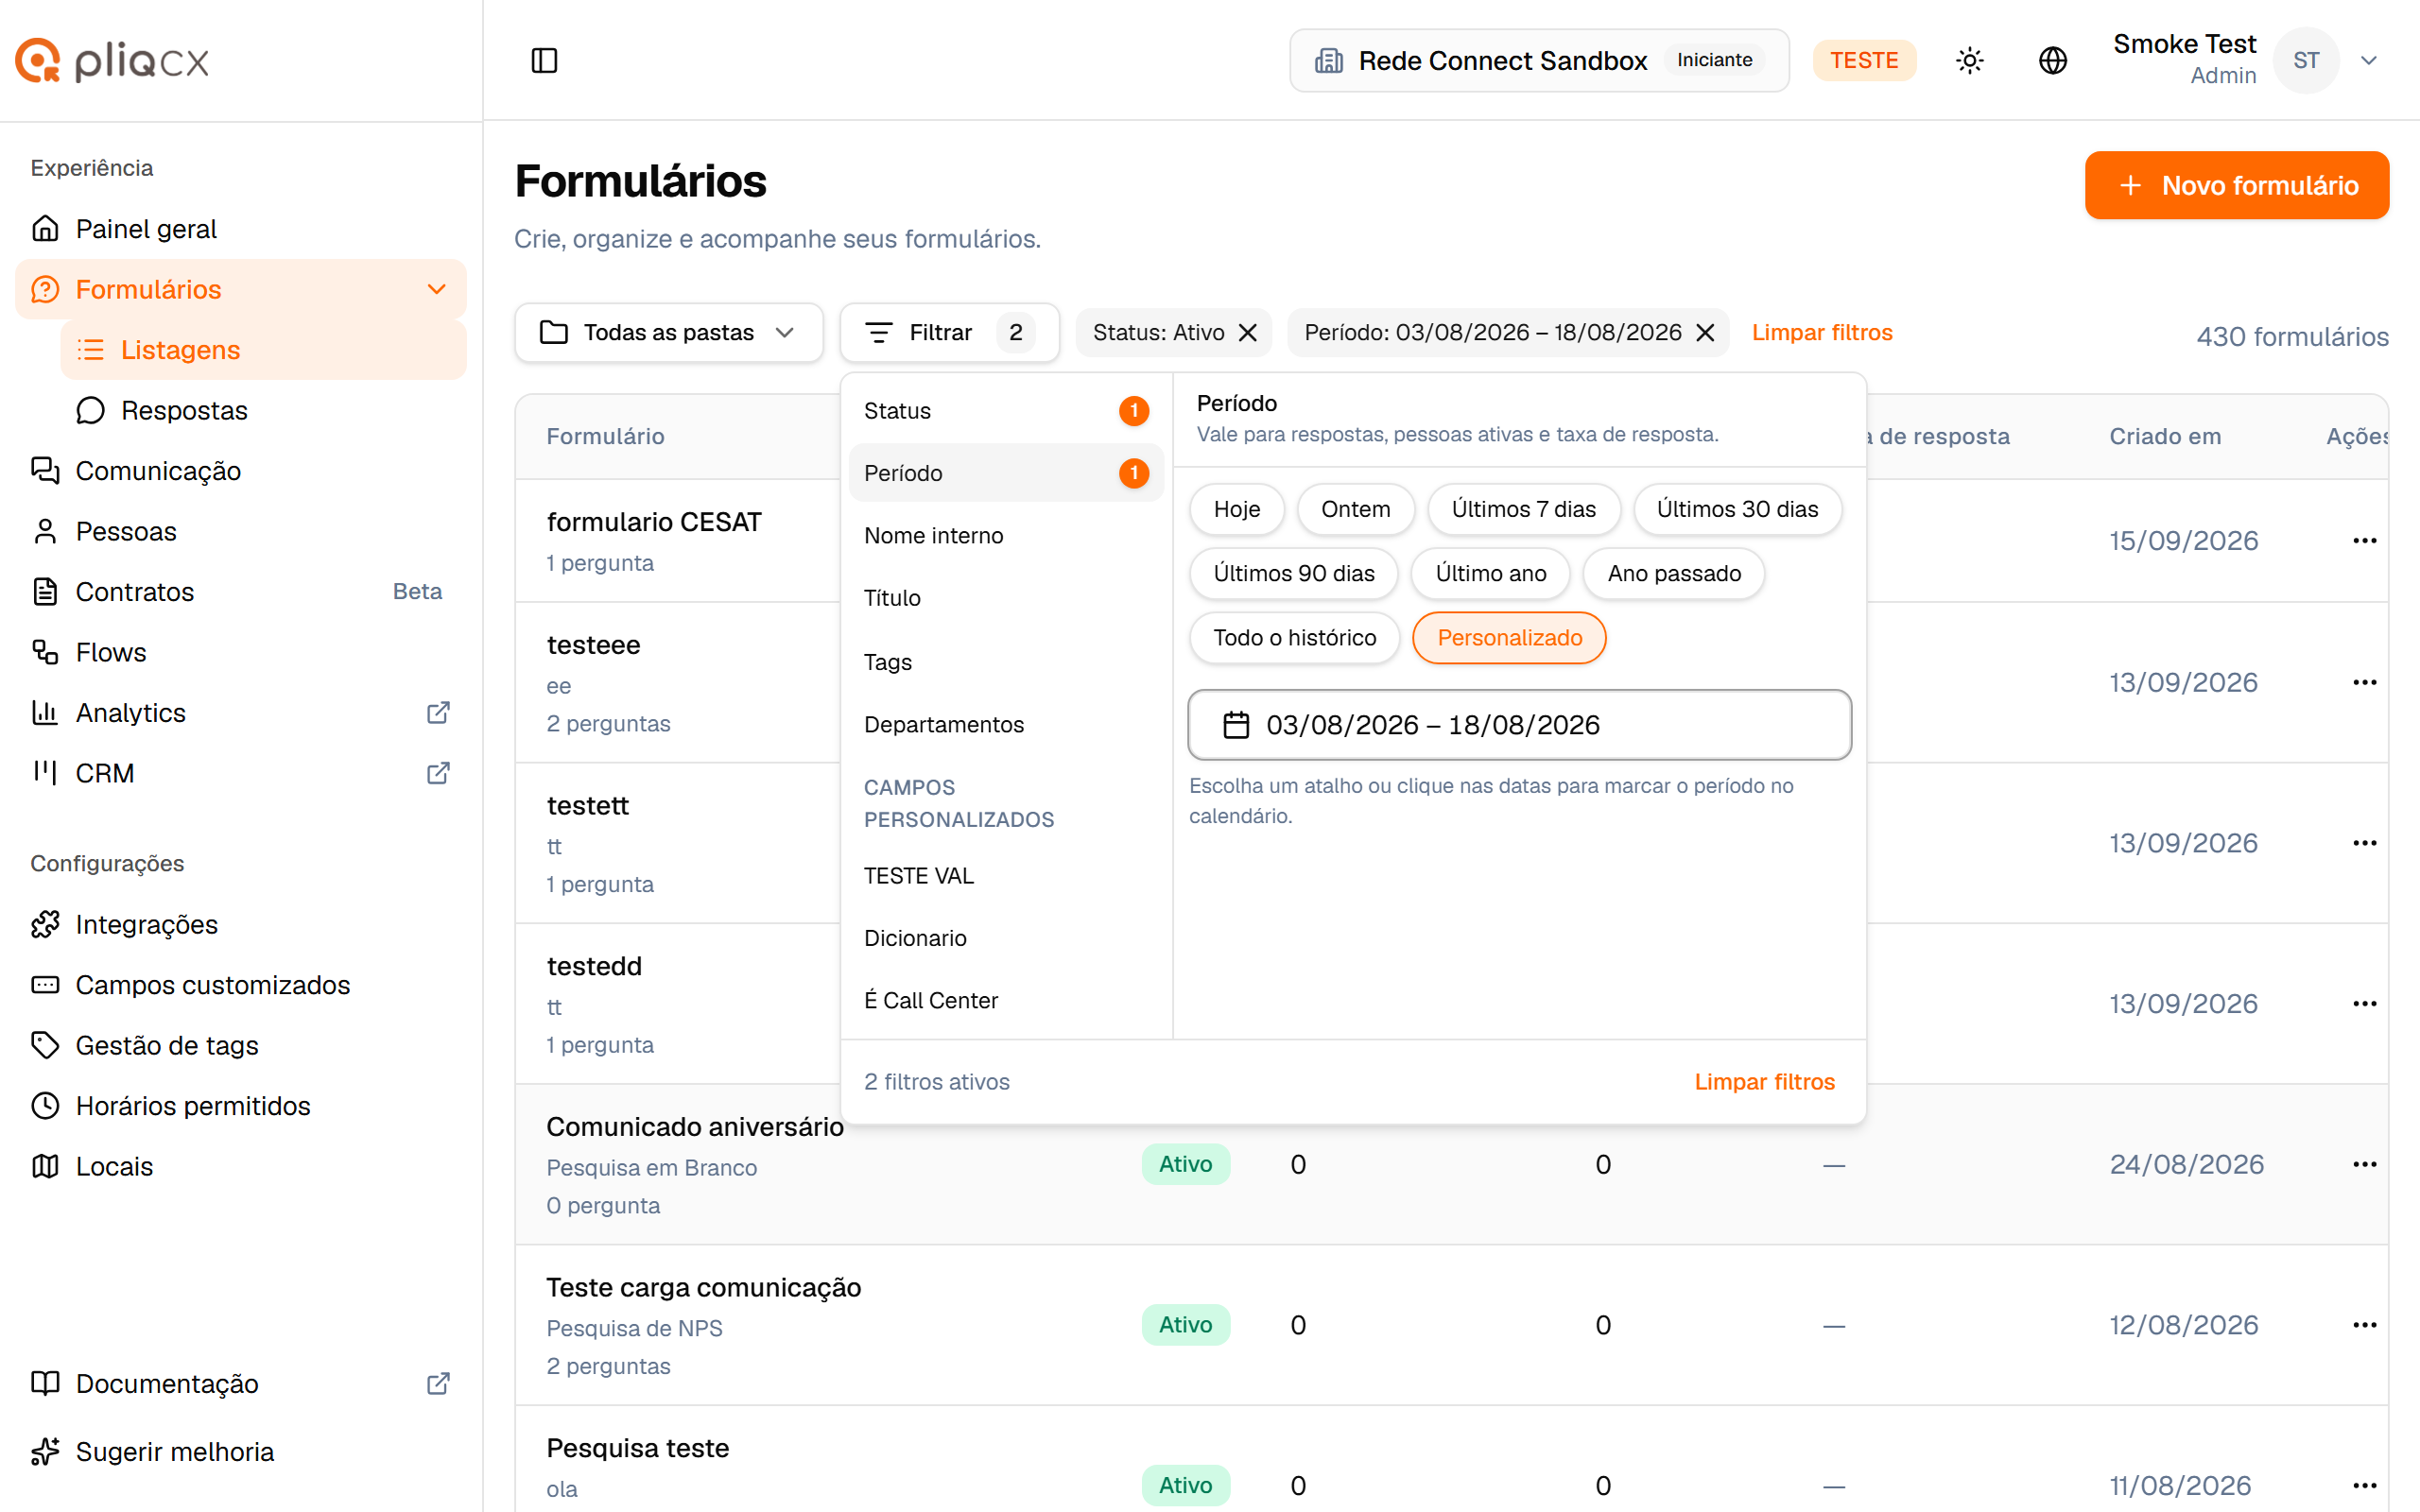
Task: Remove the Status: Ativo filter chip
Action: click(1247, 333)
